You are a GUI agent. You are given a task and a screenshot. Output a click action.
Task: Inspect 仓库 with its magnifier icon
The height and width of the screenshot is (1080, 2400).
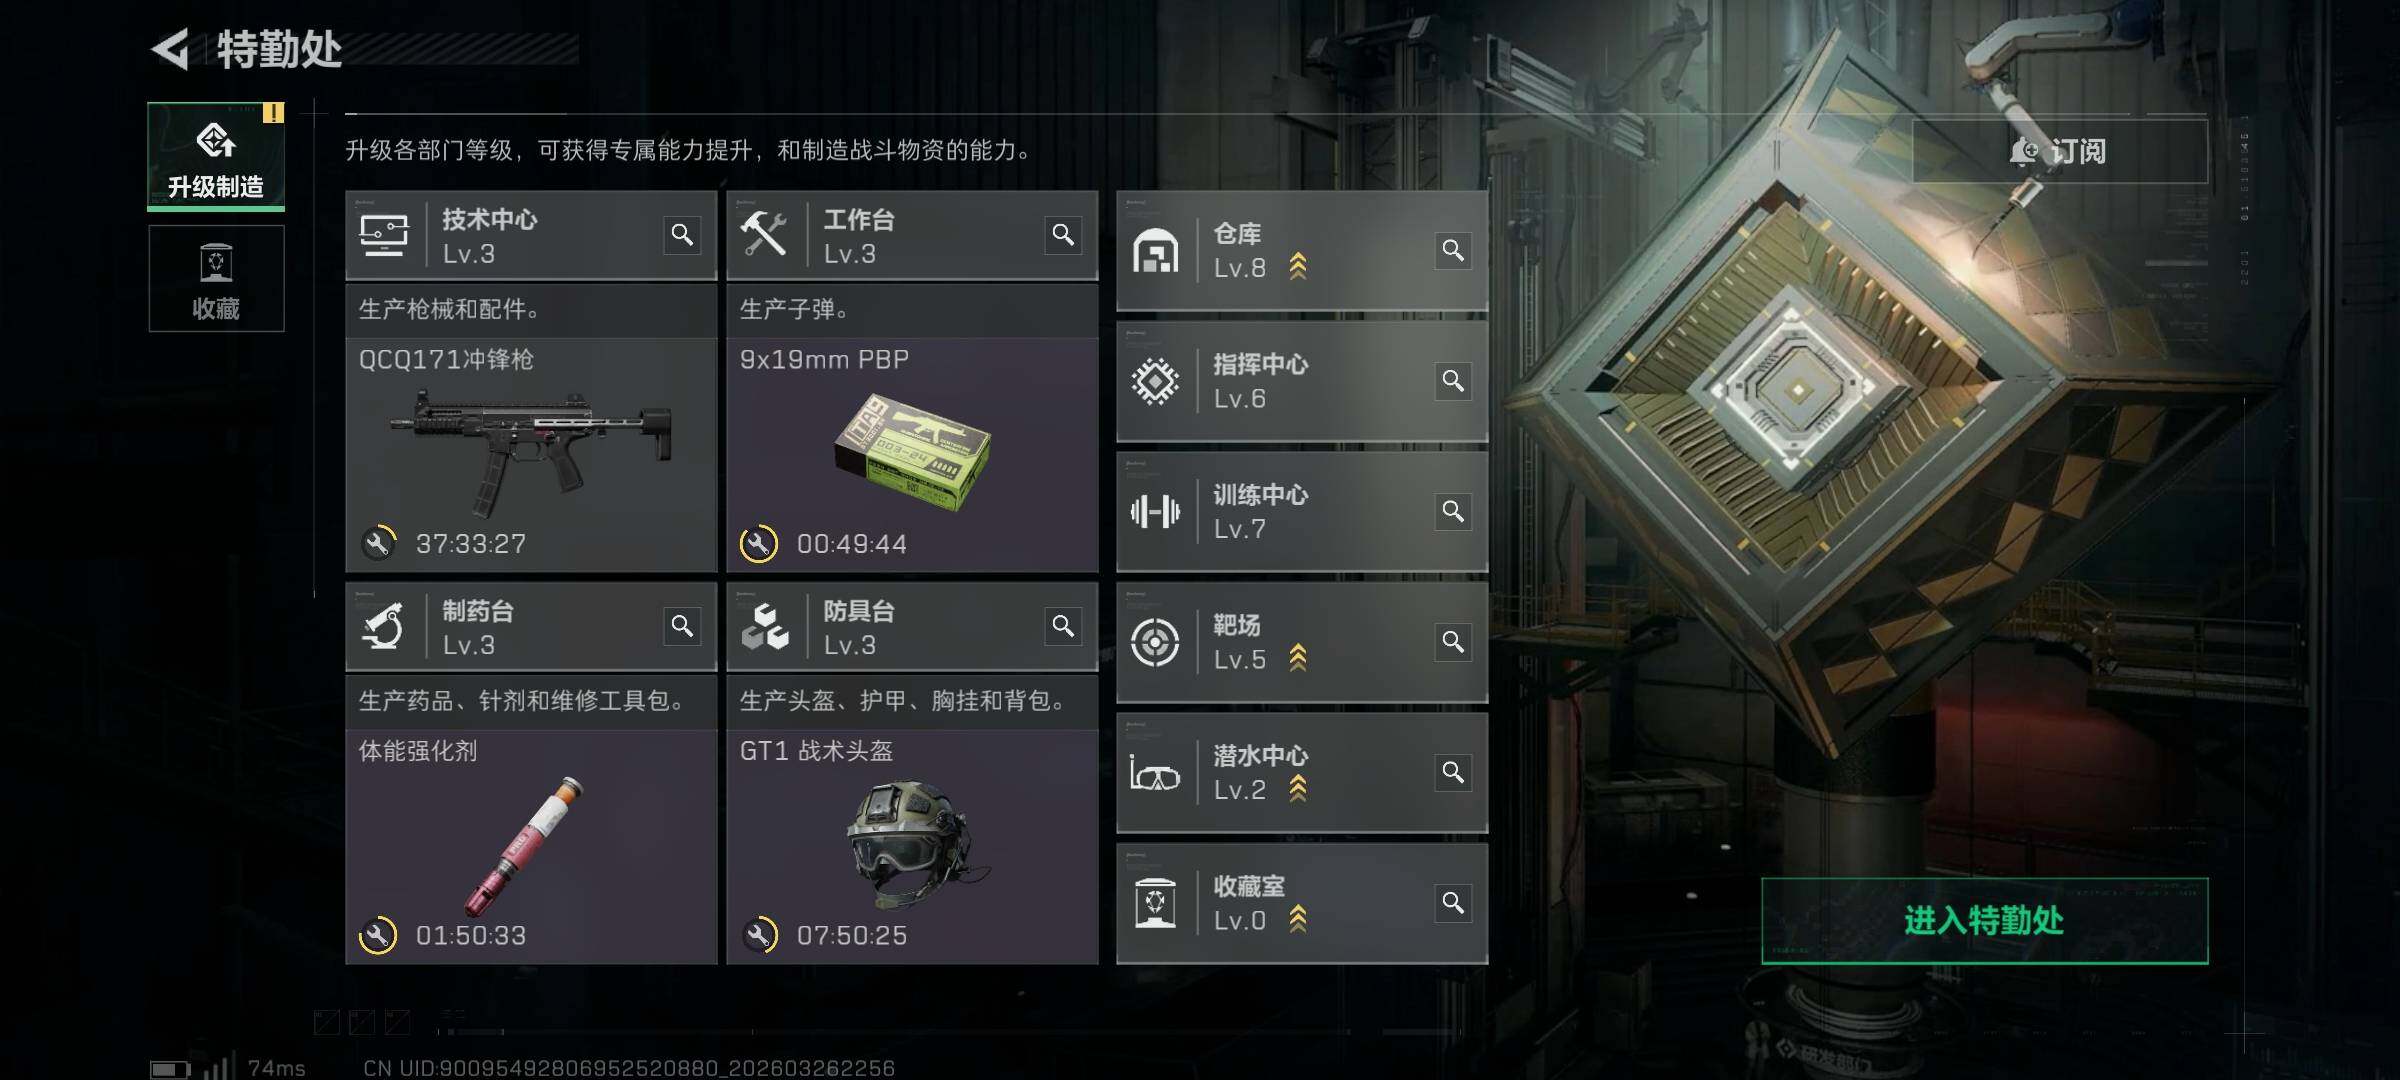1453,250
